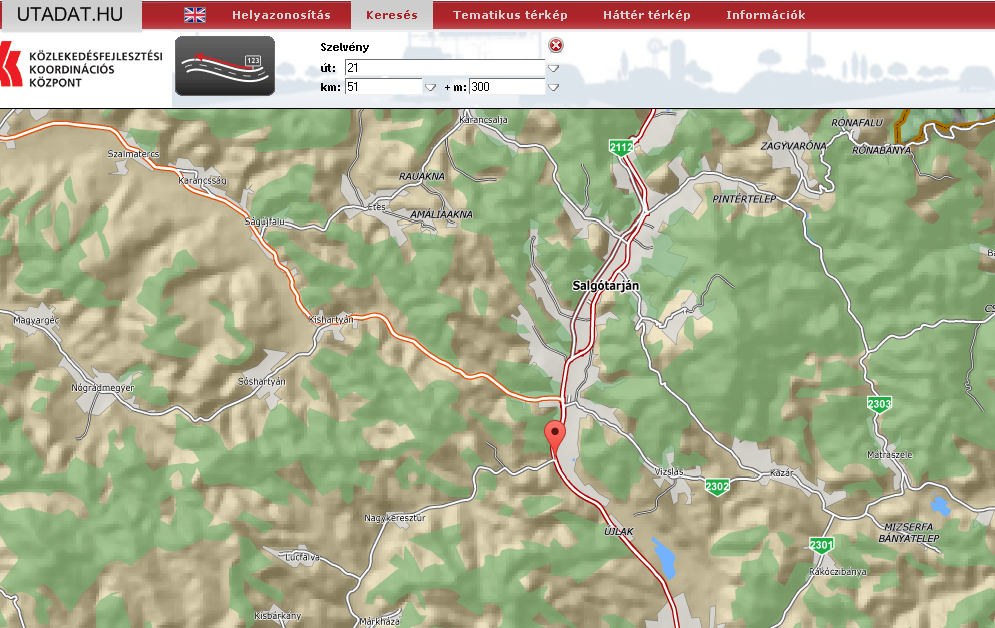This screenshot has width=995, height=628.
Task: Open the Háttér térkép tab
Action: (x=646, y=15)
